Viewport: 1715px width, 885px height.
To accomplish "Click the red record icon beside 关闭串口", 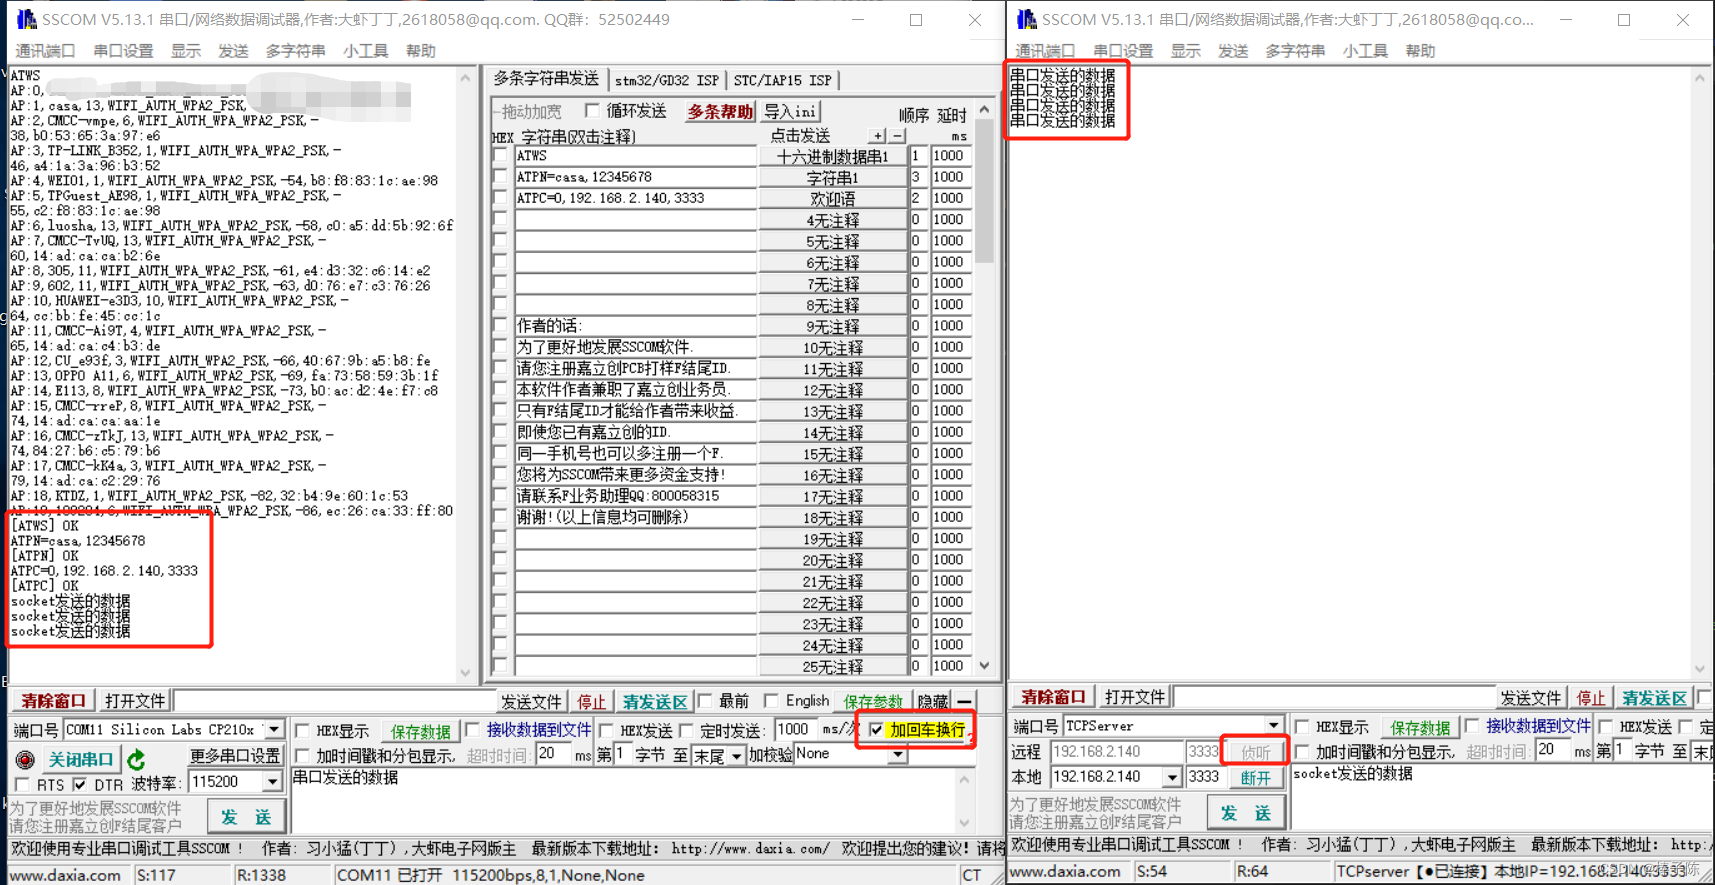I will (25, 760).
